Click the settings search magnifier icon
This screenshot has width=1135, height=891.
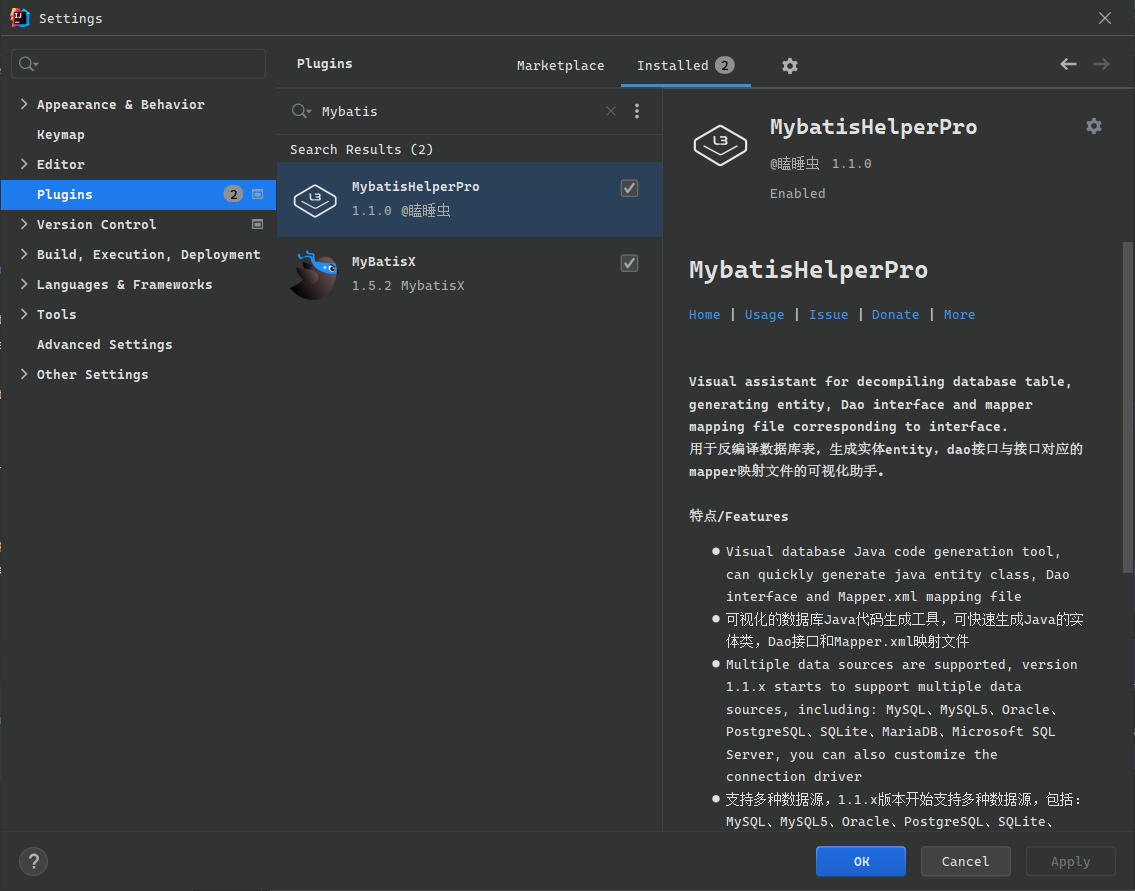tap(28, 64)
